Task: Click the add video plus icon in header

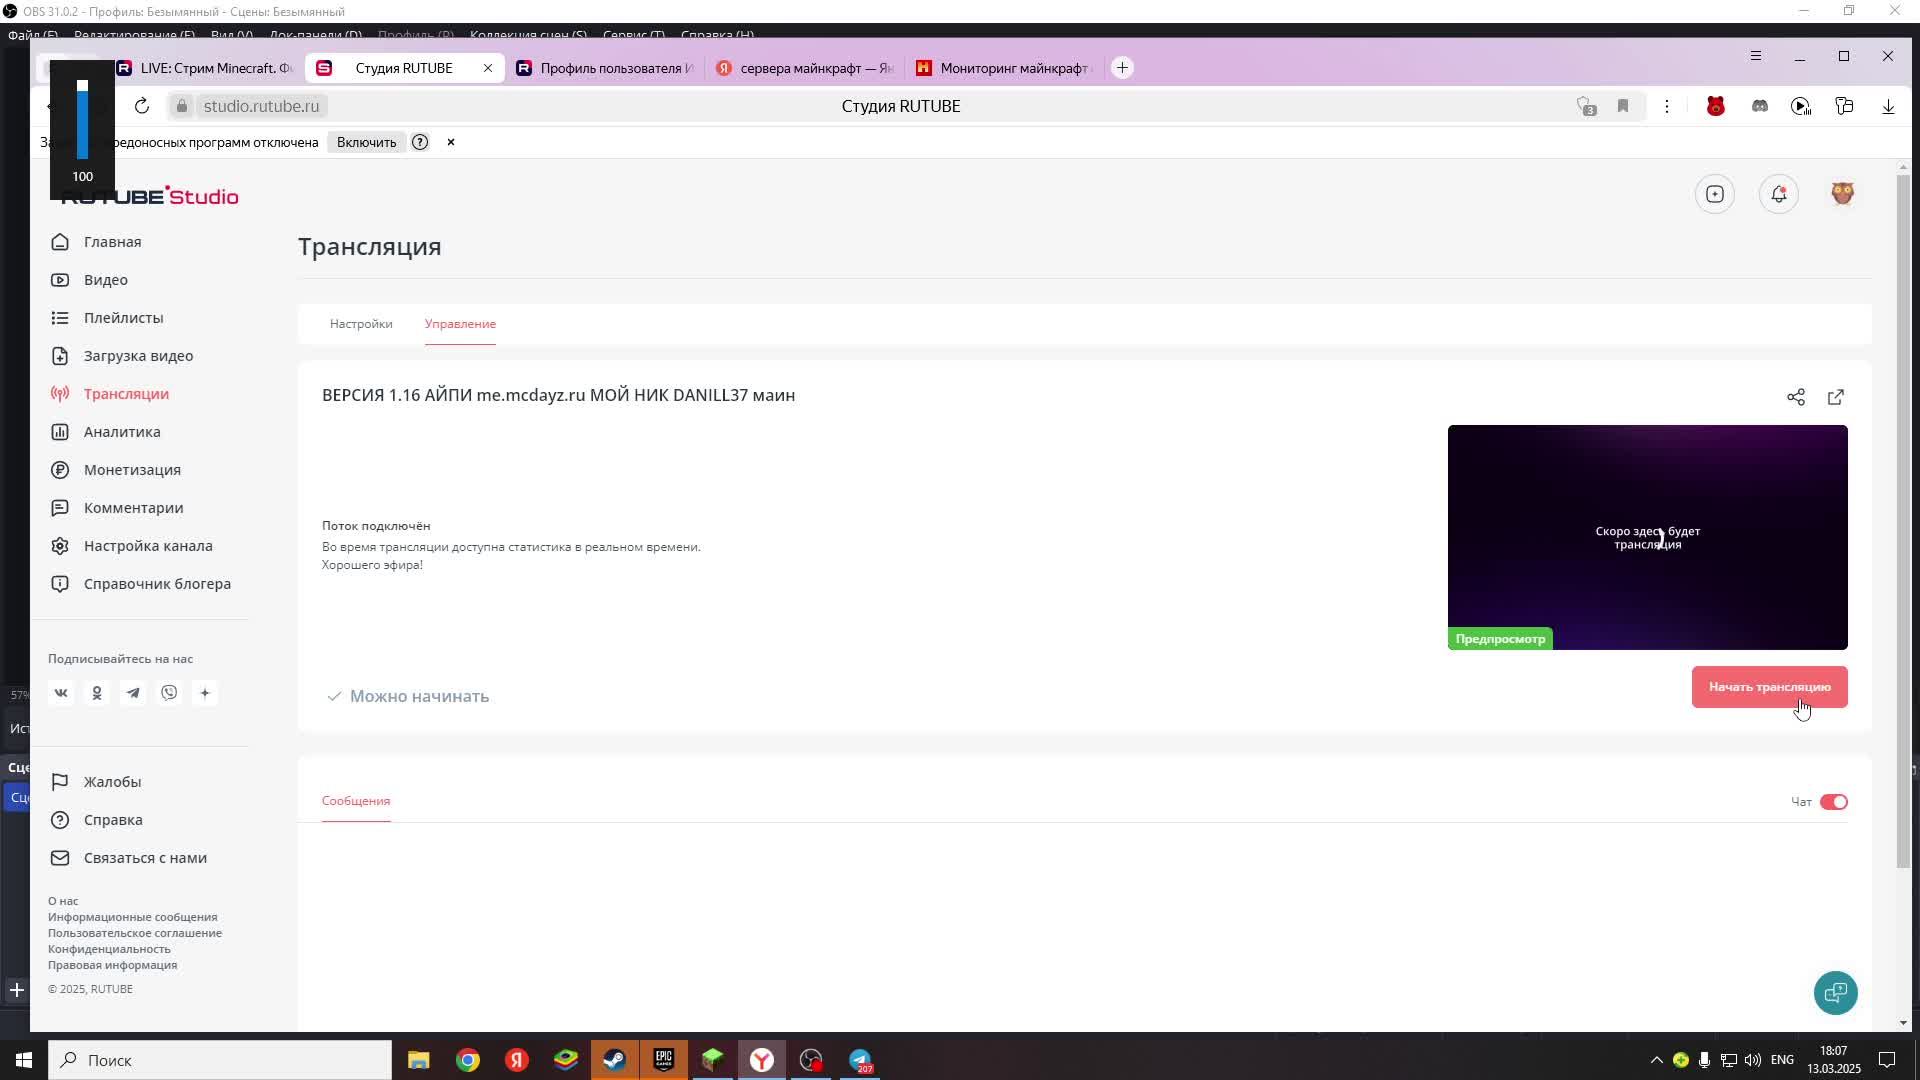Action: [1715, 194]
